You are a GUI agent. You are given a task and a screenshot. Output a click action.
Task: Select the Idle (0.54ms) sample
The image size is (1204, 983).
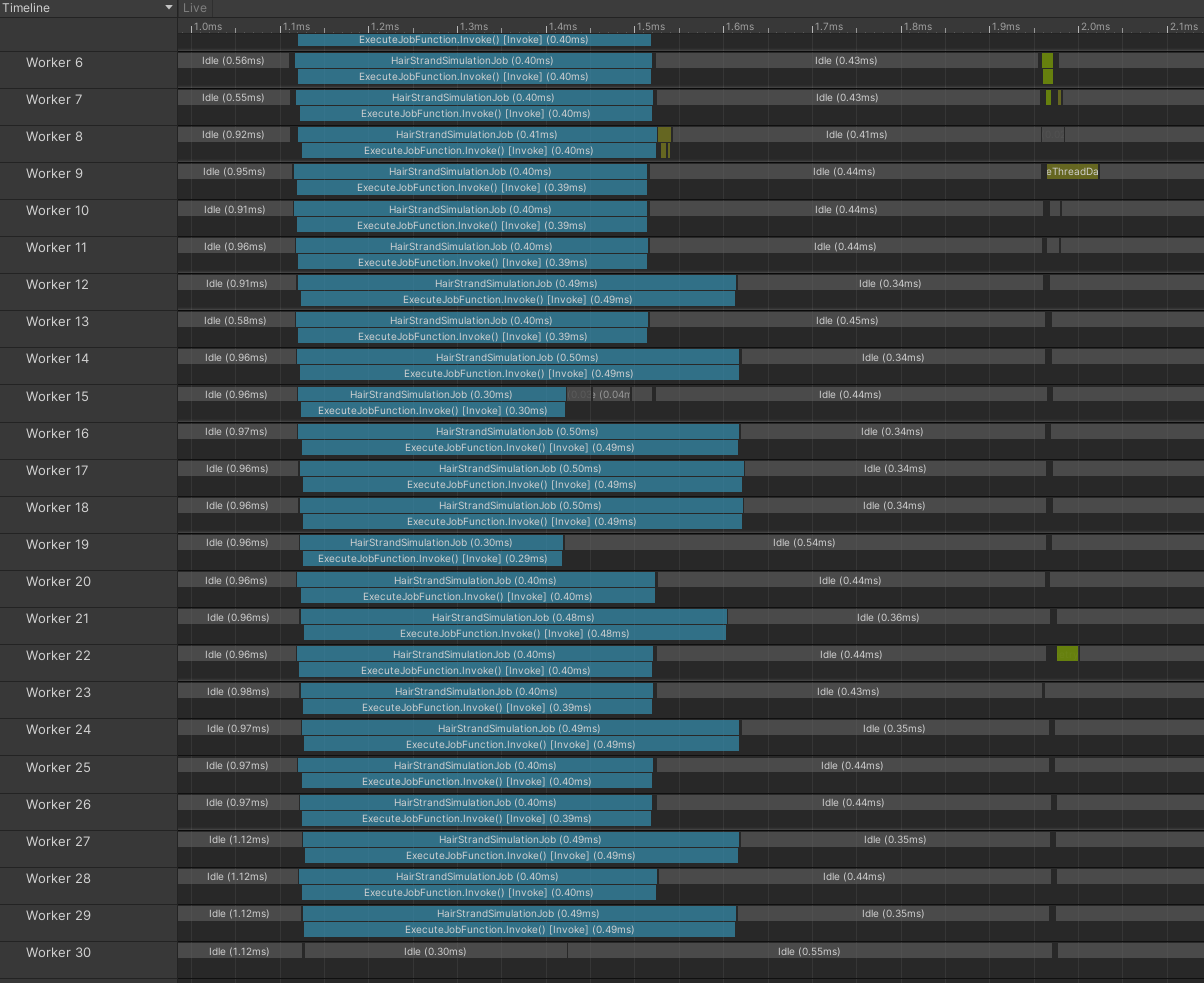tap(803, 543)
